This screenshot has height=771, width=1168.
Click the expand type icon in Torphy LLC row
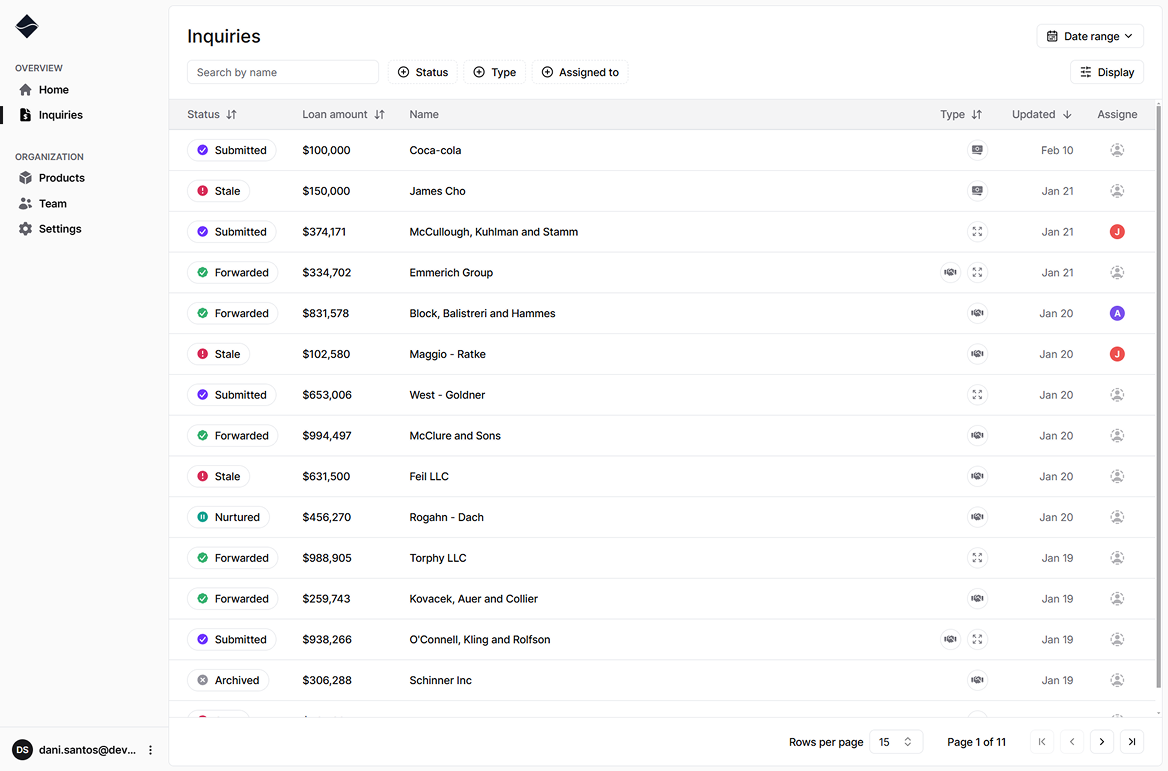click(x=977, y=558)
